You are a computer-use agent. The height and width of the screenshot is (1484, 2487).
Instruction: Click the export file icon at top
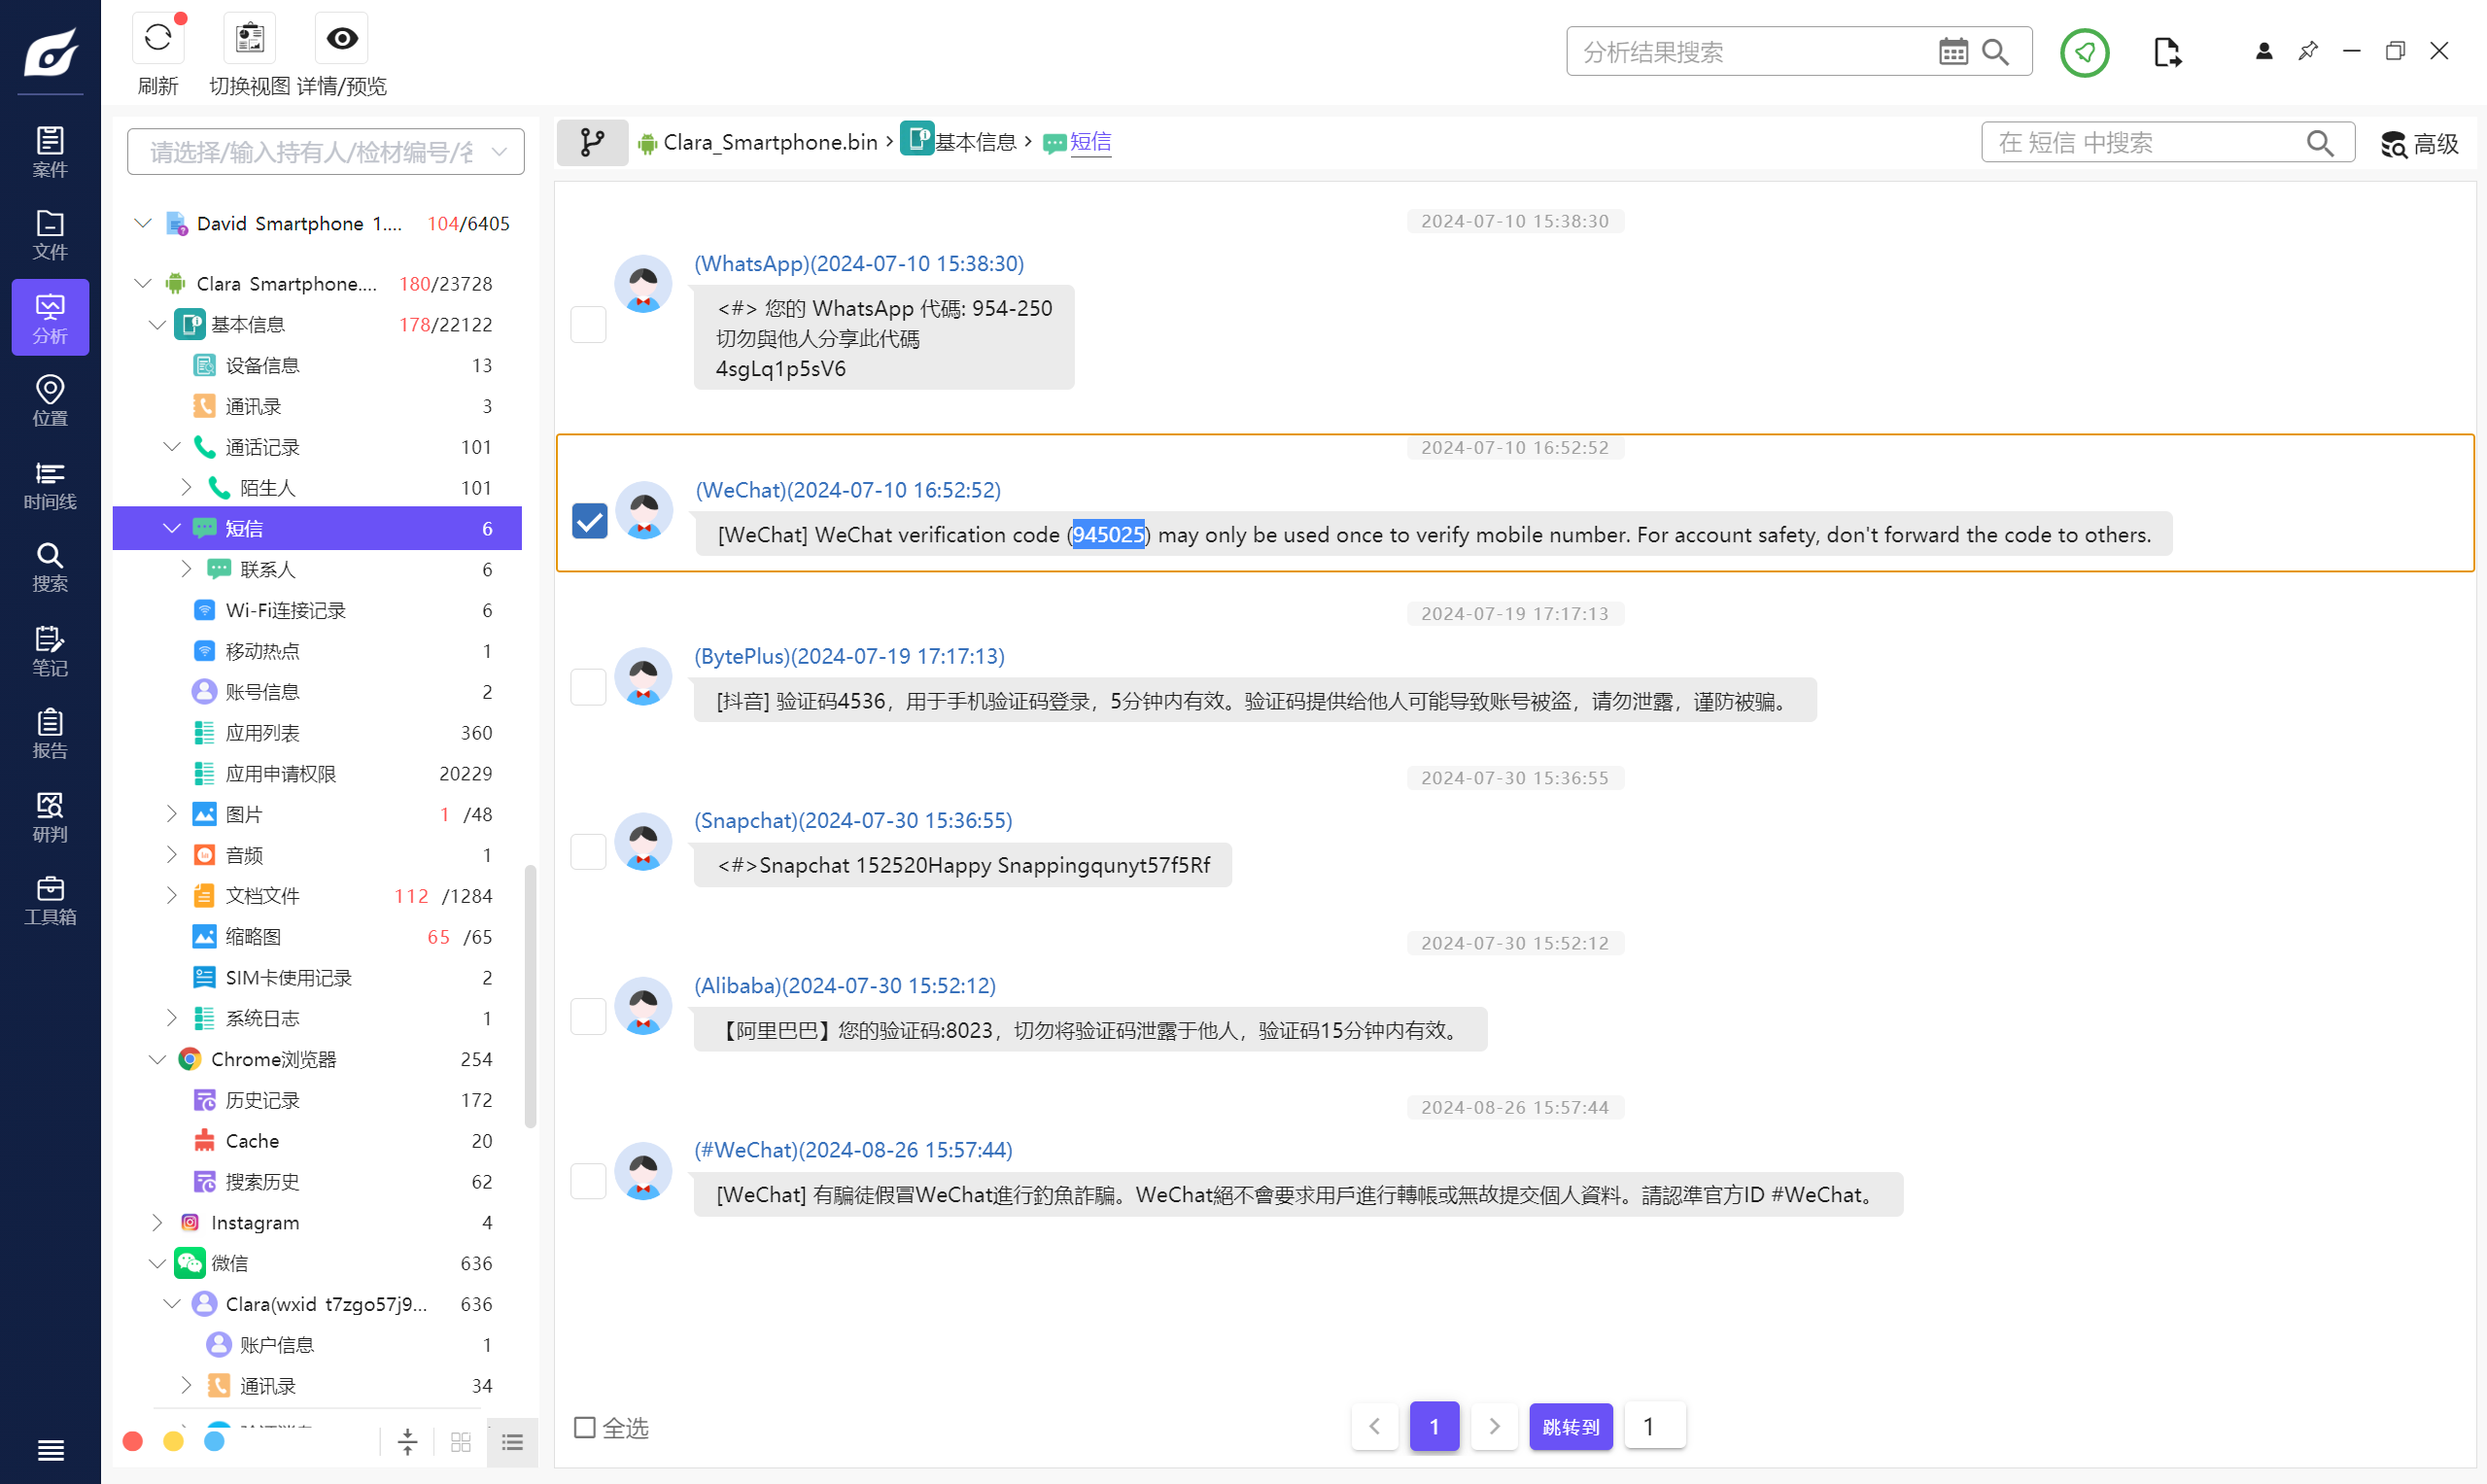pos(2166,52)
